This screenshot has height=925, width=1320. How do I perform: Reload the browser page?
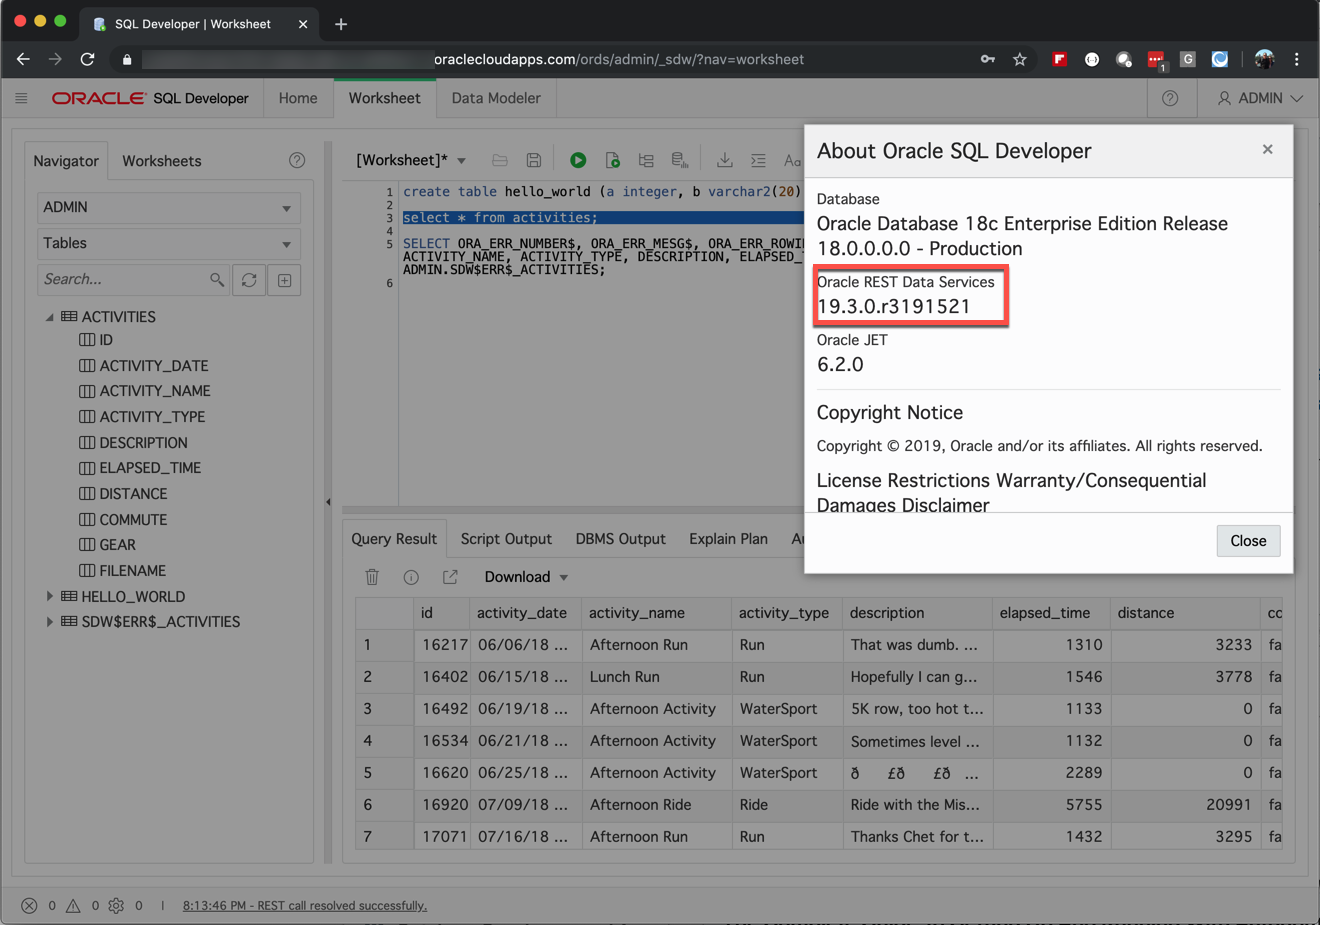coord(87,60)
